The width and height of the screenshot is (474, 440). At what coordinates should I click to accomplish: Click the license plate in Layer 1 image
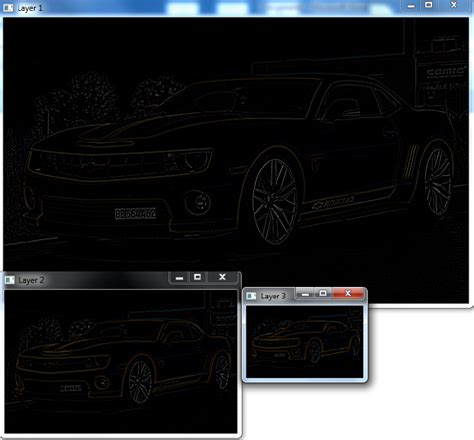point(135,214)
